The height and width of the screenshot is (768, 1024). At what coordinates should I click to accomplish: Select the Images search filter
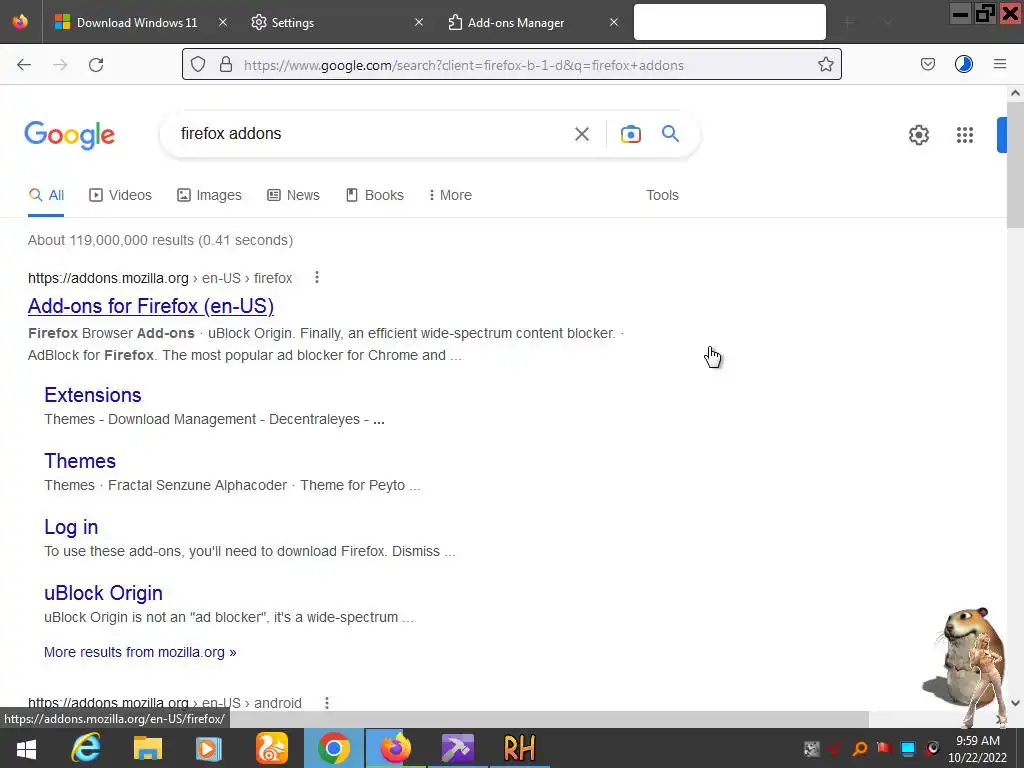[x=209, y=195]
